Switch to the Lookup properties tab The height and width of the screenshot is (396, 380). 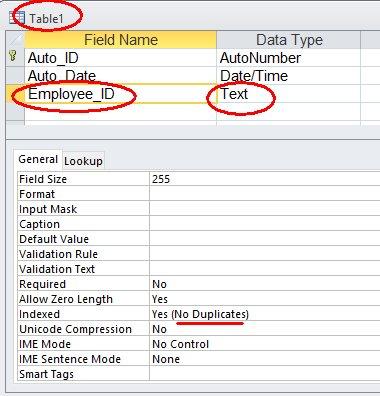83,161
